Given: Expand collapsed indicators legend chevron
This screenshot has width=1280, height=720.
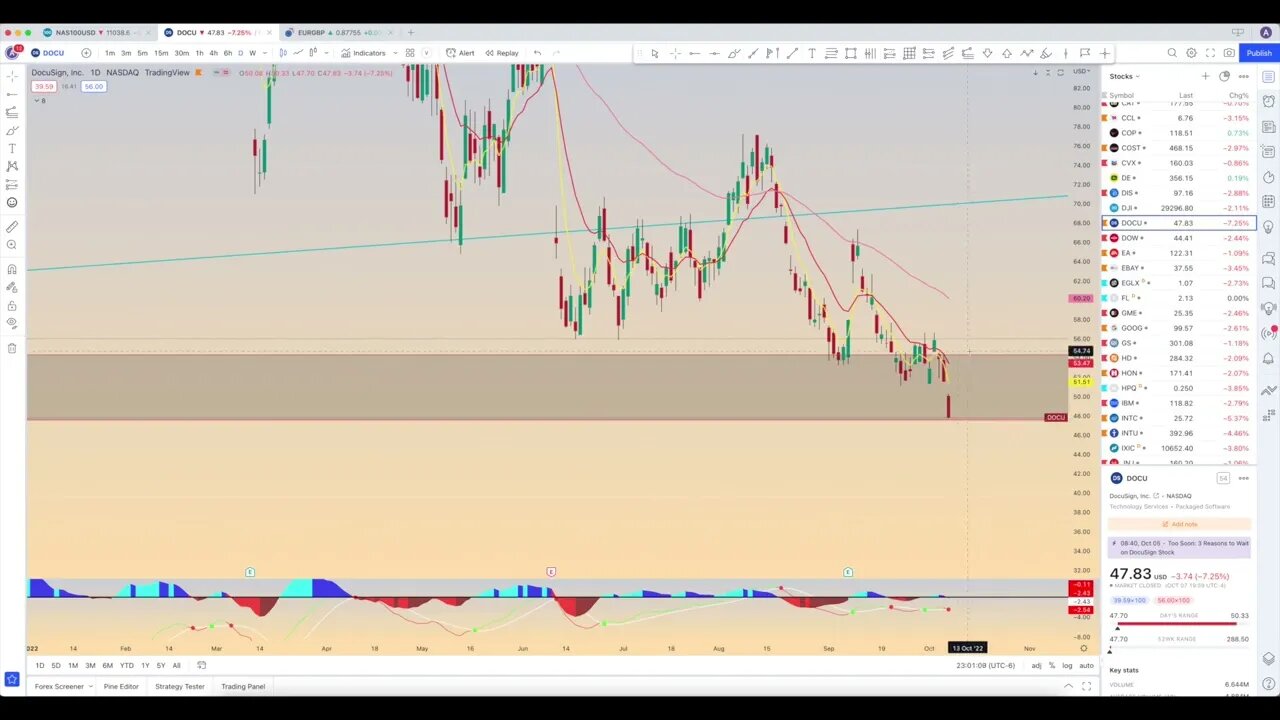Looking at the screenshot, I should click(39, 101).
